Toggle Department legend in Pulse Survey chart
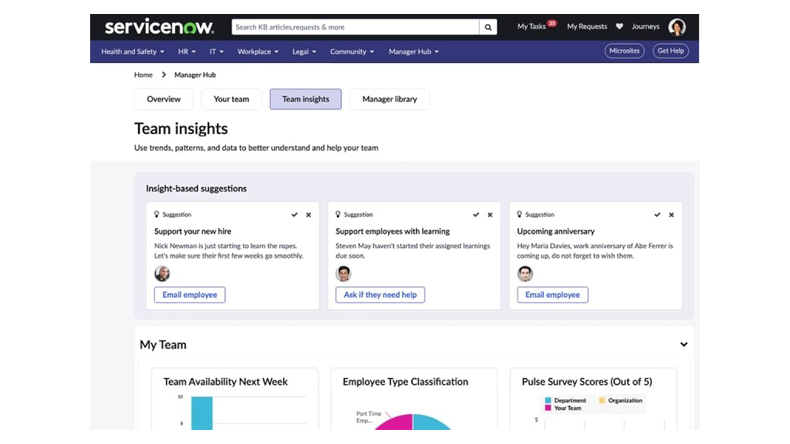 coord(567,400)
